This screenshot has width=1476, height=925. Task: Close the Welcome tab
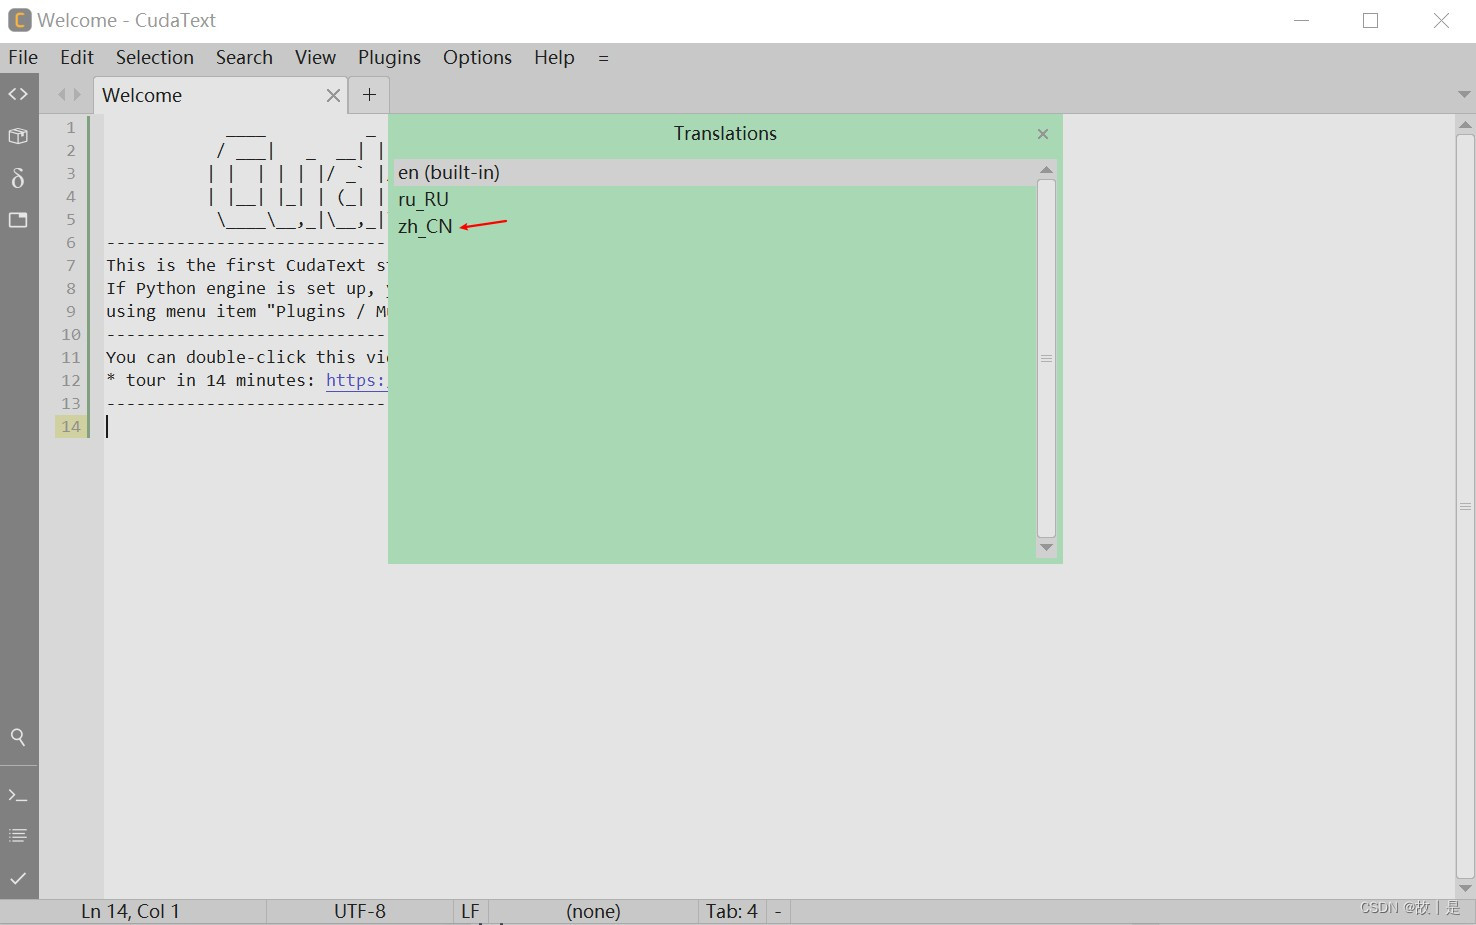pos(333,96)
